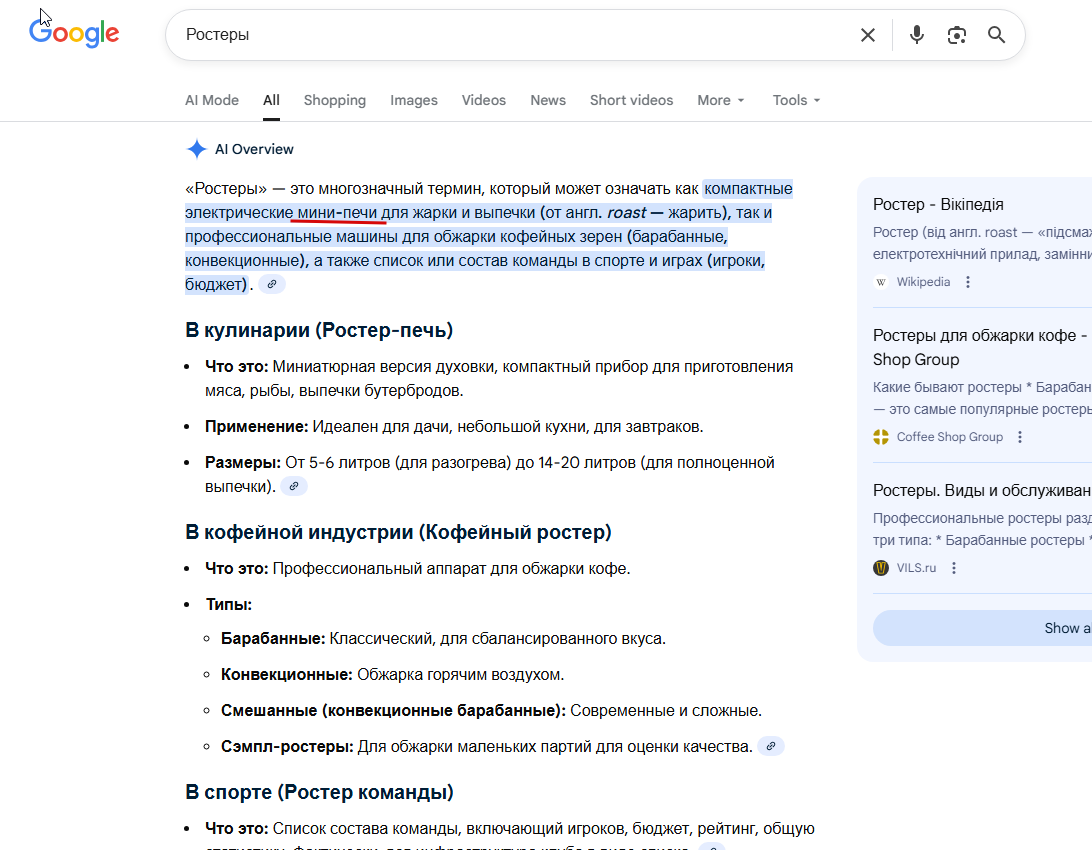Click bold label Смешанные (конвекционные барабанные):

(393, 711)
